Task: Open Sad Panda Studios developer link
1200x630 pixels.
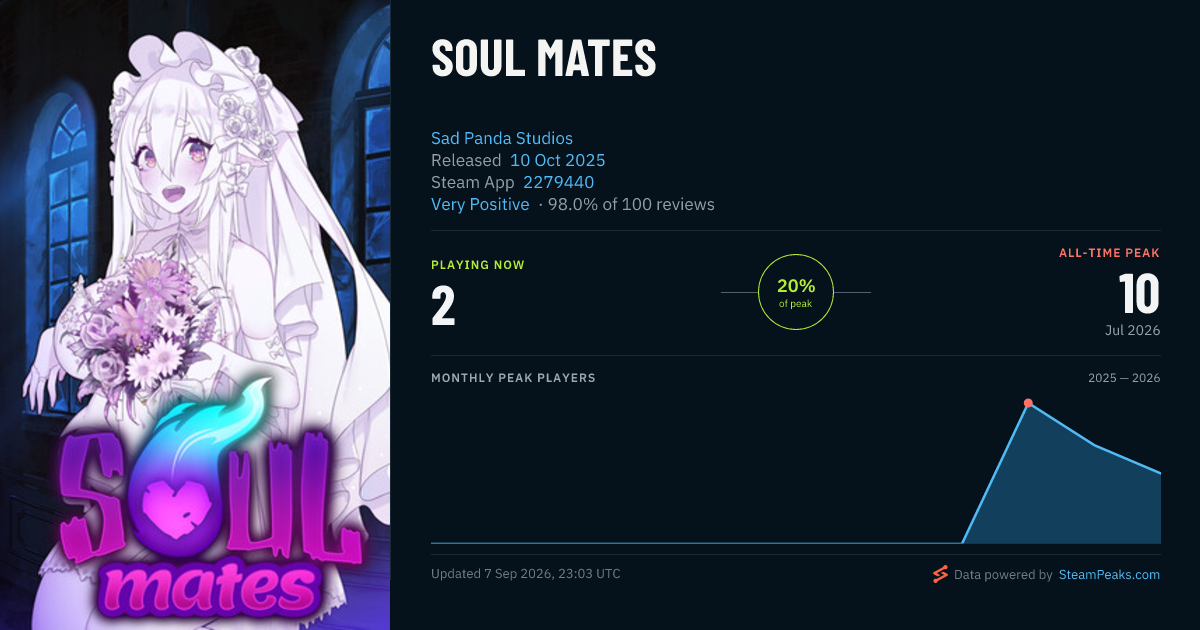Action: point(502,138)
